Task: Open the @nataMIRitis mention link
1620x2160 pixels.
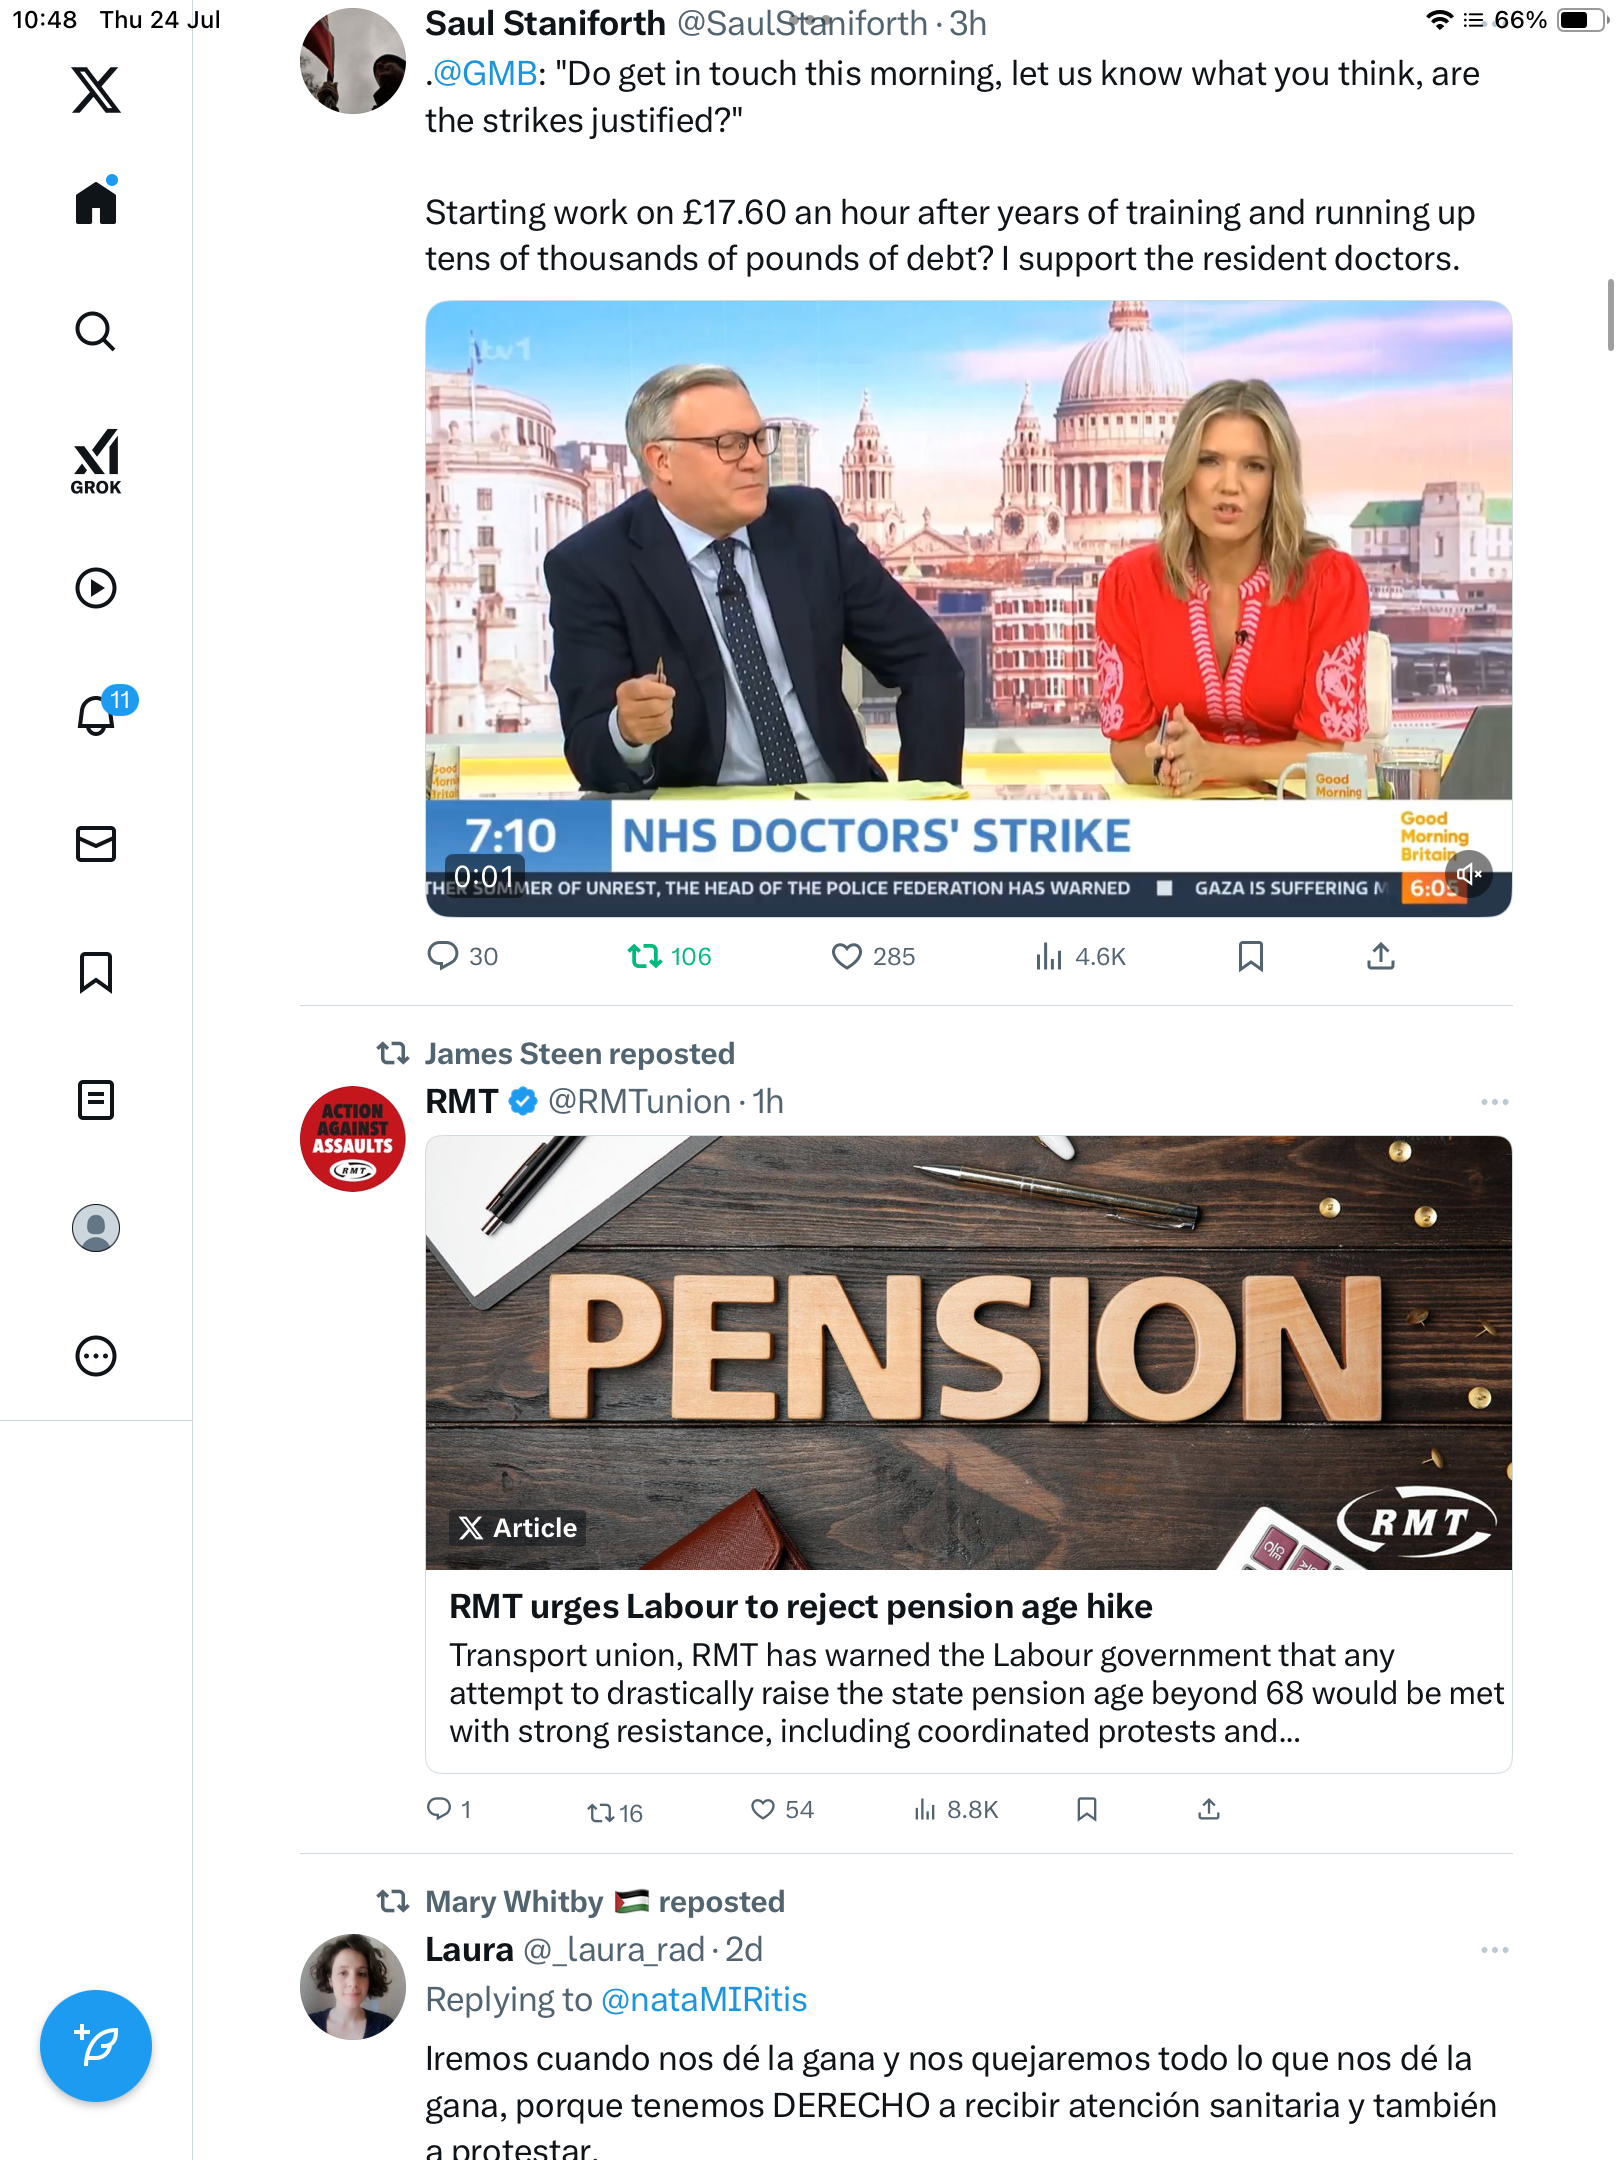Action: coord(704,2000)
